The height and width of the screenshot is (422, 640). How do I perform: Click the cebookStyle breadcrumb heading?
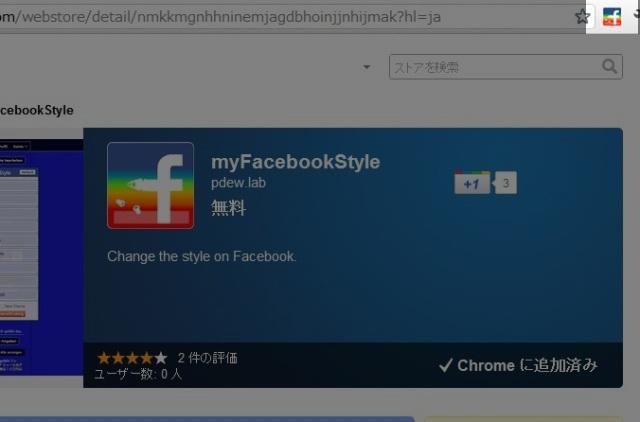(x=37, y=110)
